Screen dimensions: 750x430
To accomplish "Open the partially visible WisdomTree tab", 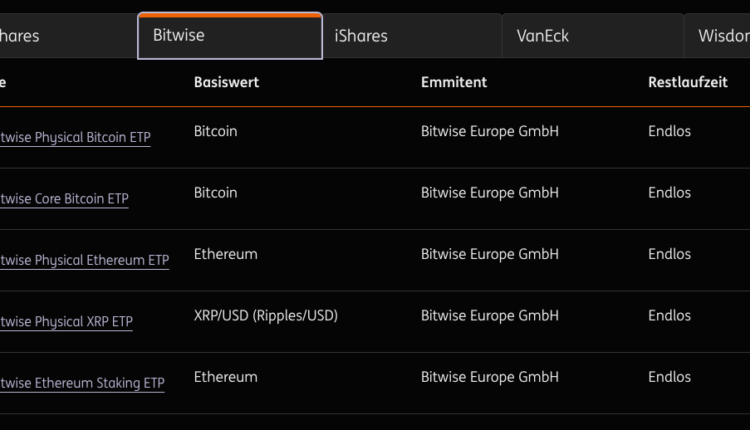I will [718, 36].
